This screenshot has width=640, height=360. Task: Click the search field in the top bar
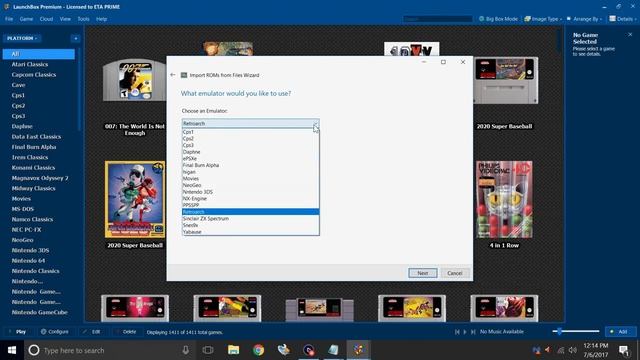(438, 19)
